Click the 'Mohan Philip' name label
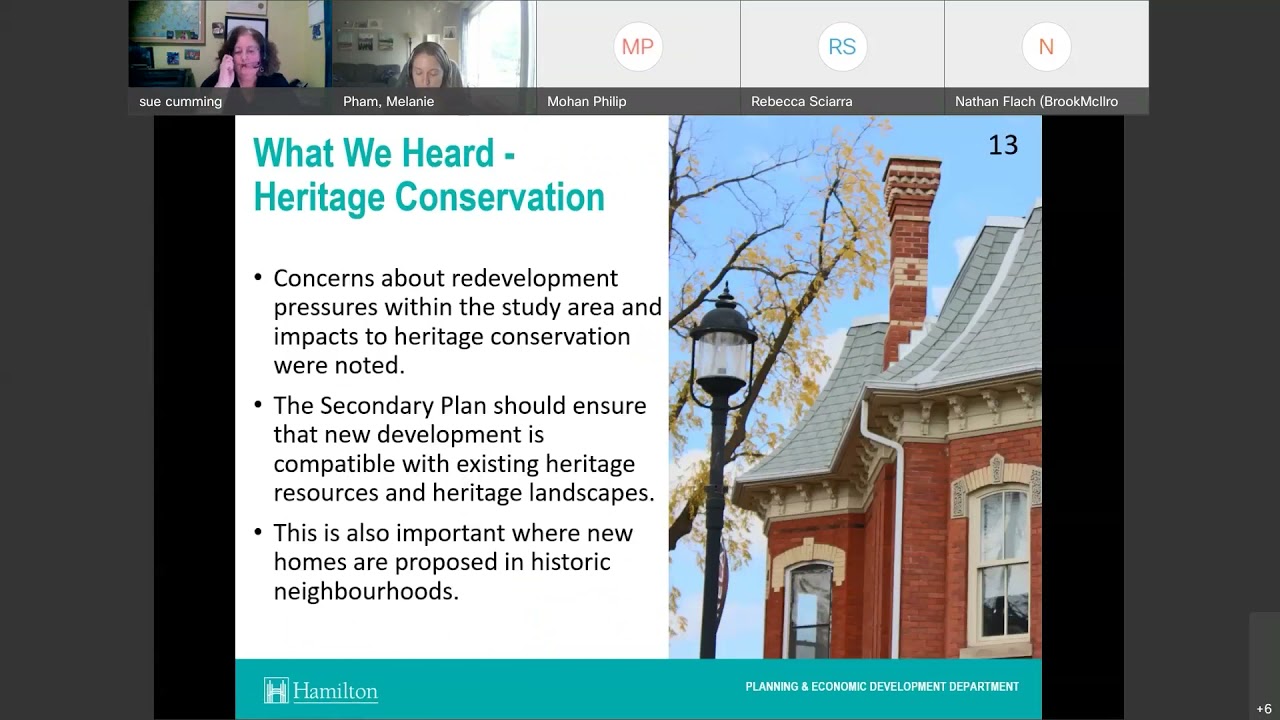 587,101
